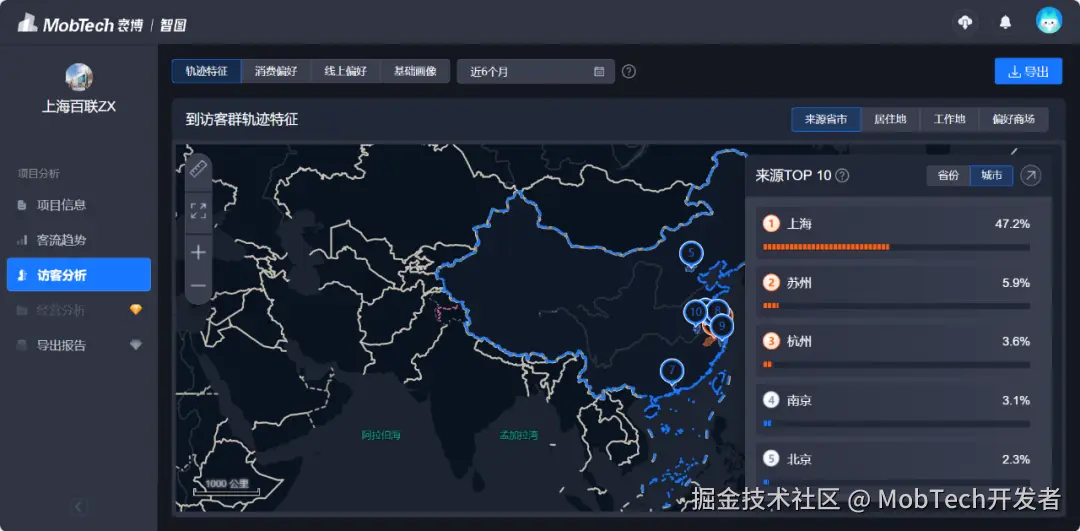This screenshot has width=1080, height=531.
Task: Click the 上海百联ZX project thumbnail
Action: pyautogui.click(x=79, y=76)
